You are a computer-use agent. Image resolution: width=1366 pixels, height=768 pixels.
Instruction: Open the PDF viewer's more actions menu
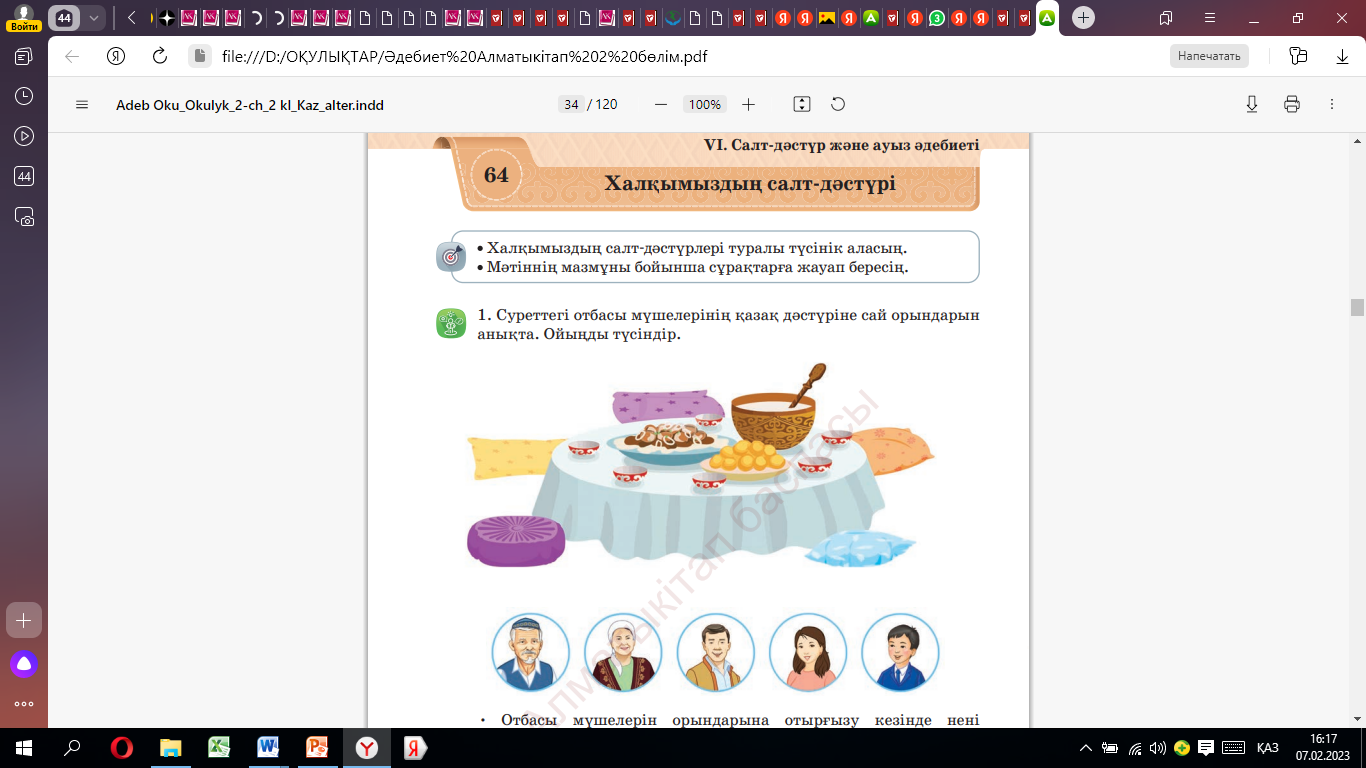(x=1331, y=105)
